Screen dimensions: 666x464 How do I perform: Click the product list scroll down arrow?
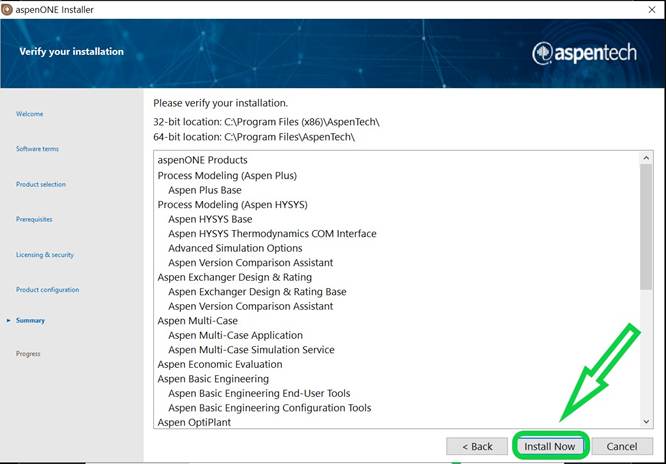646,422
